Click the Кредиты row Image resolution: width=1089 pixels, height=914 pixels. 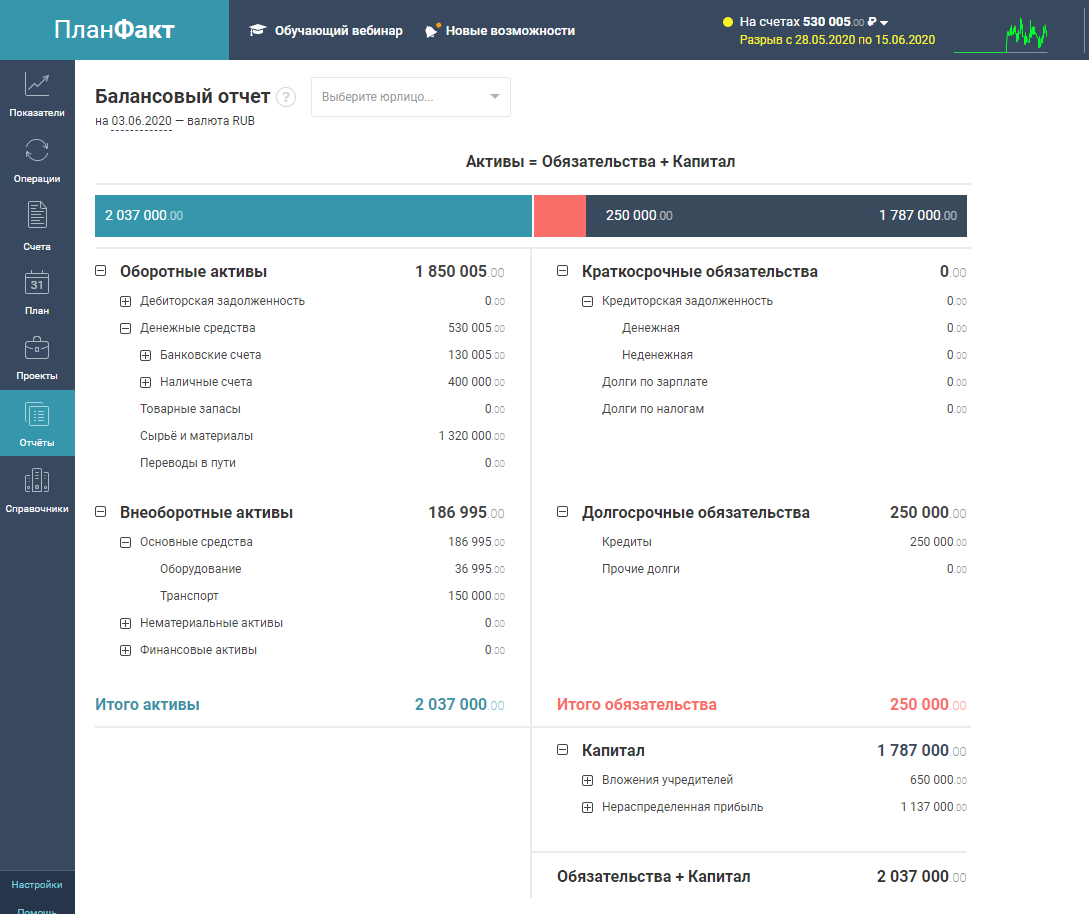(x=784, y=542)
